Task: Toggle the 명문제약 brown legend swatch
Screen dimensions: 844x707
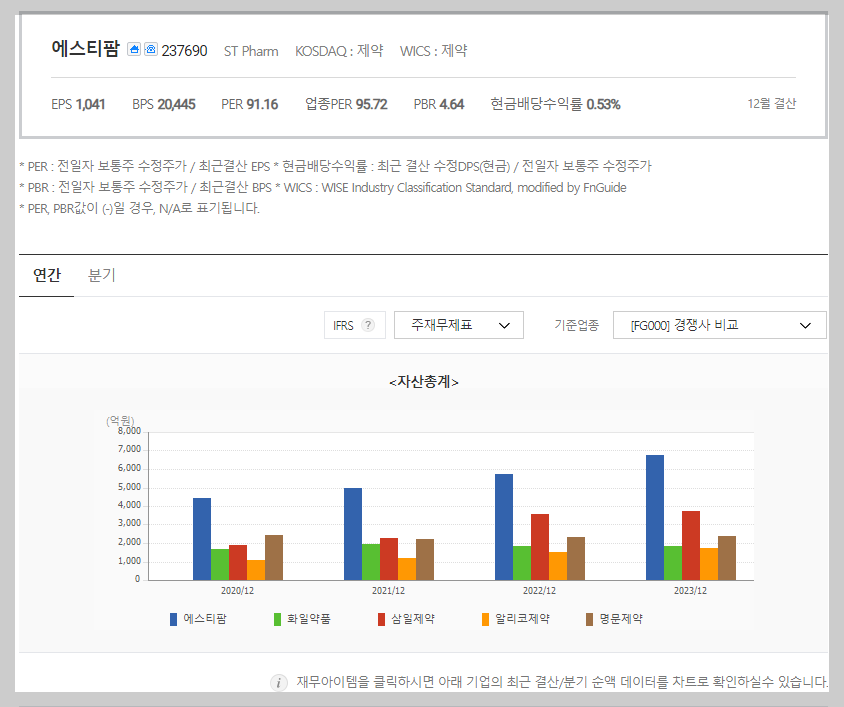Action: coord(589,619)
